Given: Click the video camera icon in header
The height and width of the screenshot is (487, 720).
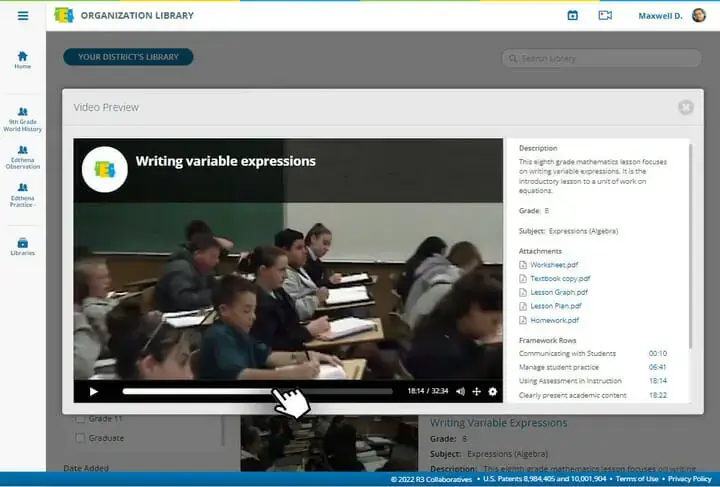Looking at the screenshot, I should [605, 16].
